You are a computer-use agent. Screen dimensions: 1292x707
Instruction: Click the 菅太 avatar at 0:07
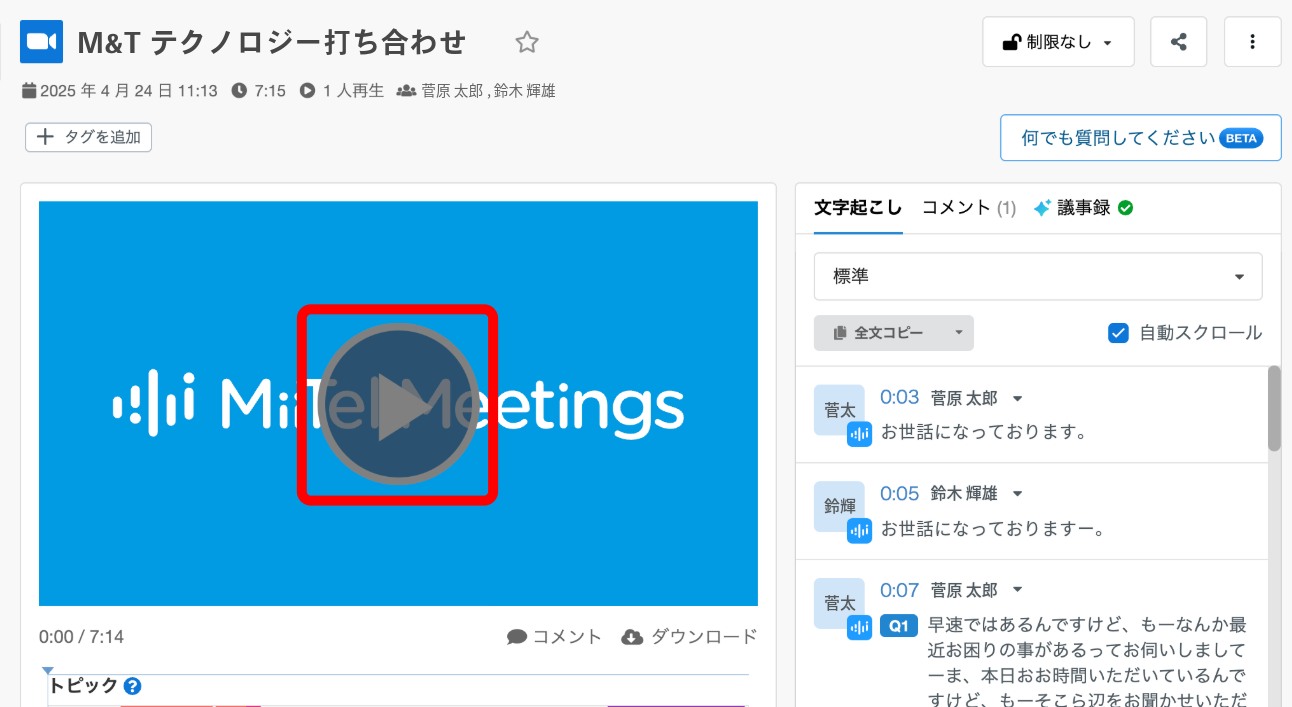tap(839, 603)
